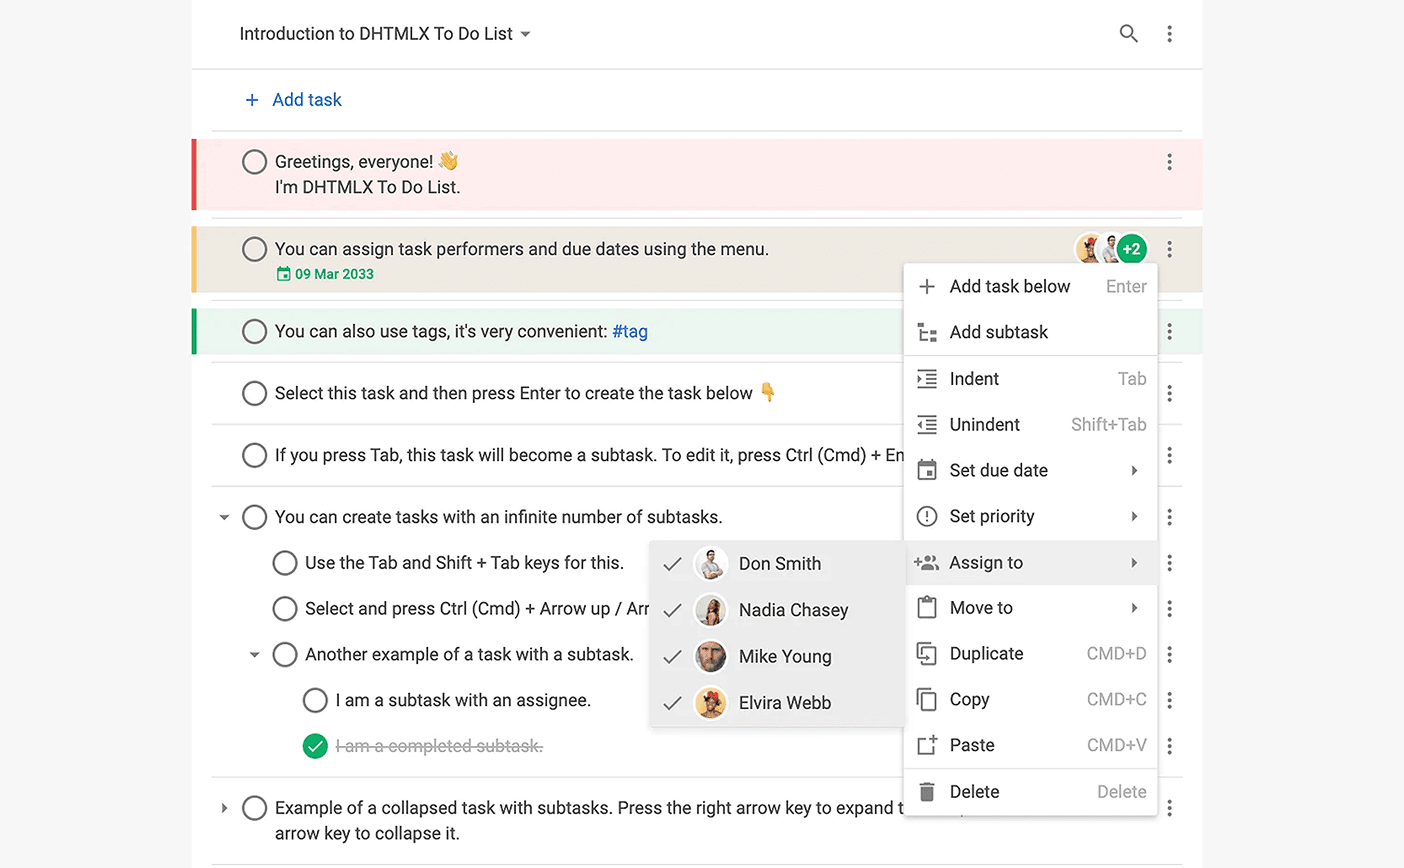Open three-dot menu on assign performers task
This screenshot has width=1404, height=868.
[x=1169, y=249]
